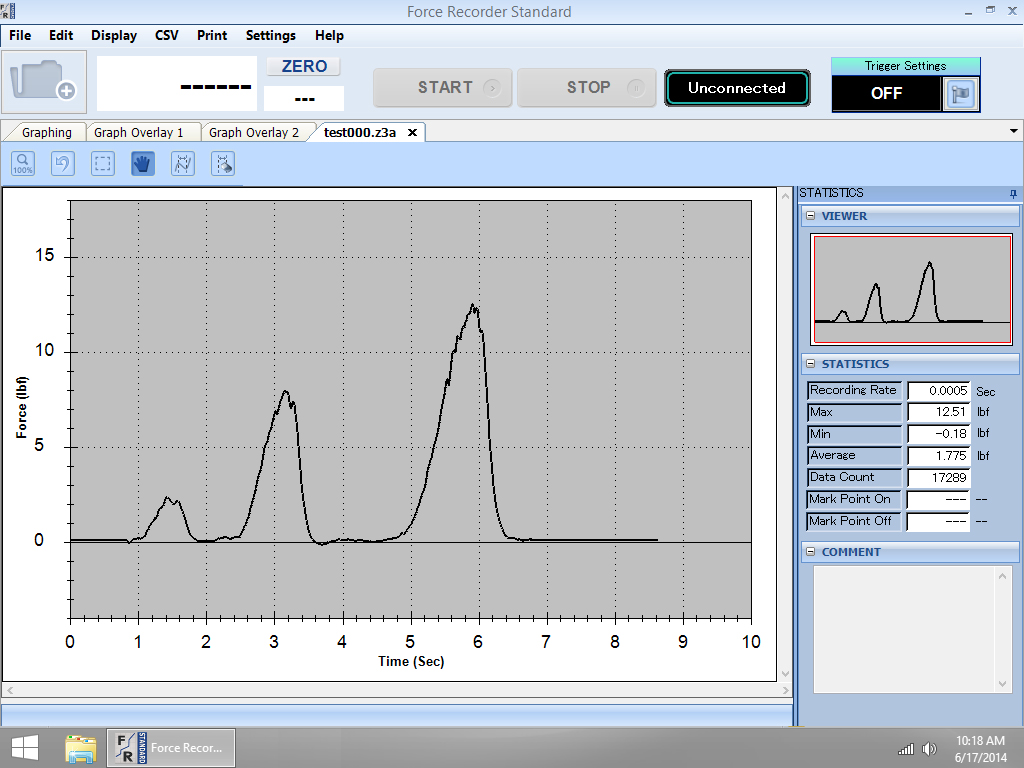
Task: Select the dashed rectangle zoom-area tool
Action: tap(103, 163)
